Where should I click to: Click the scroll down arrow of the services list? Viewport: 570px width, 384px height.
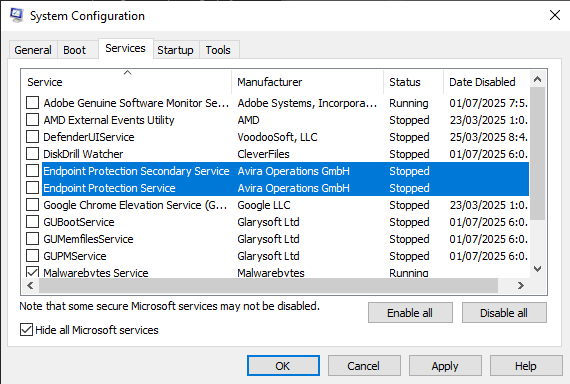[538, 269]
